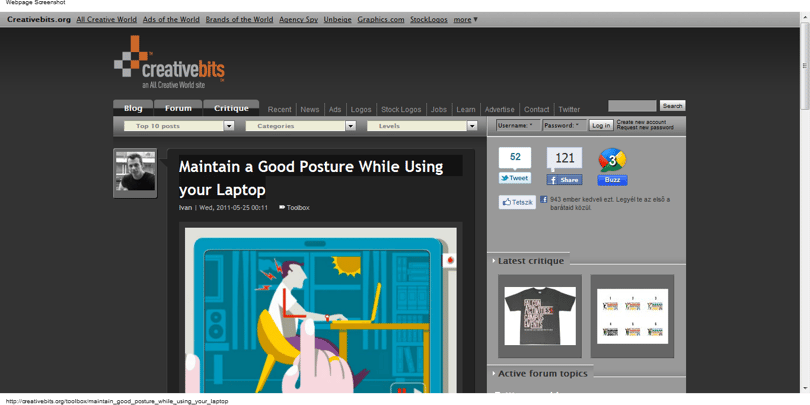Switch to the Blog tab
This screenshot has width=810, height=405.
point(133,108)
